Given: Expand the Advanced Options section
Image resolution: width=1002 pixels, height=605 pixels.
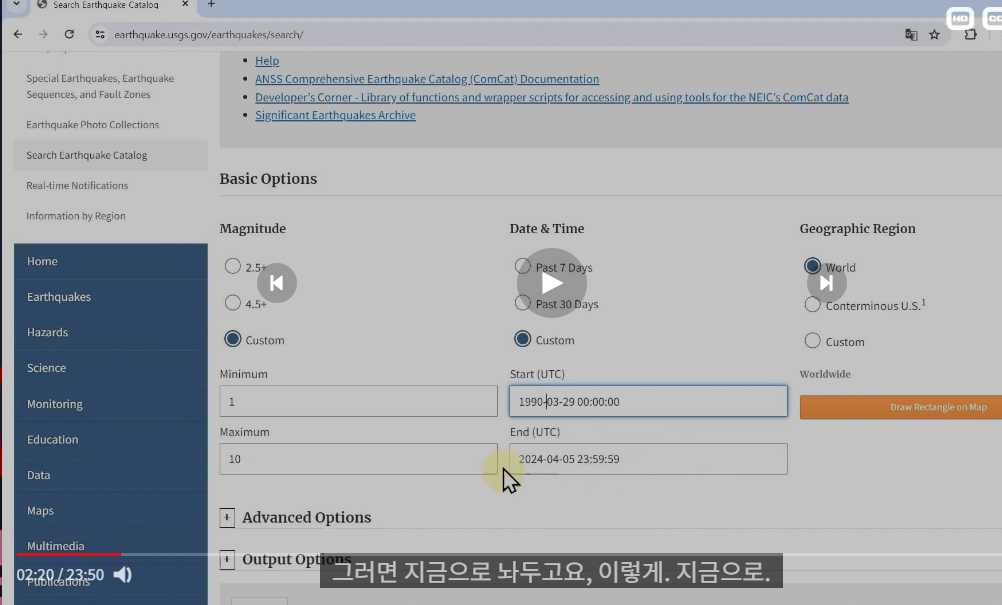Looking at the screenshot, I should point(227,517).
